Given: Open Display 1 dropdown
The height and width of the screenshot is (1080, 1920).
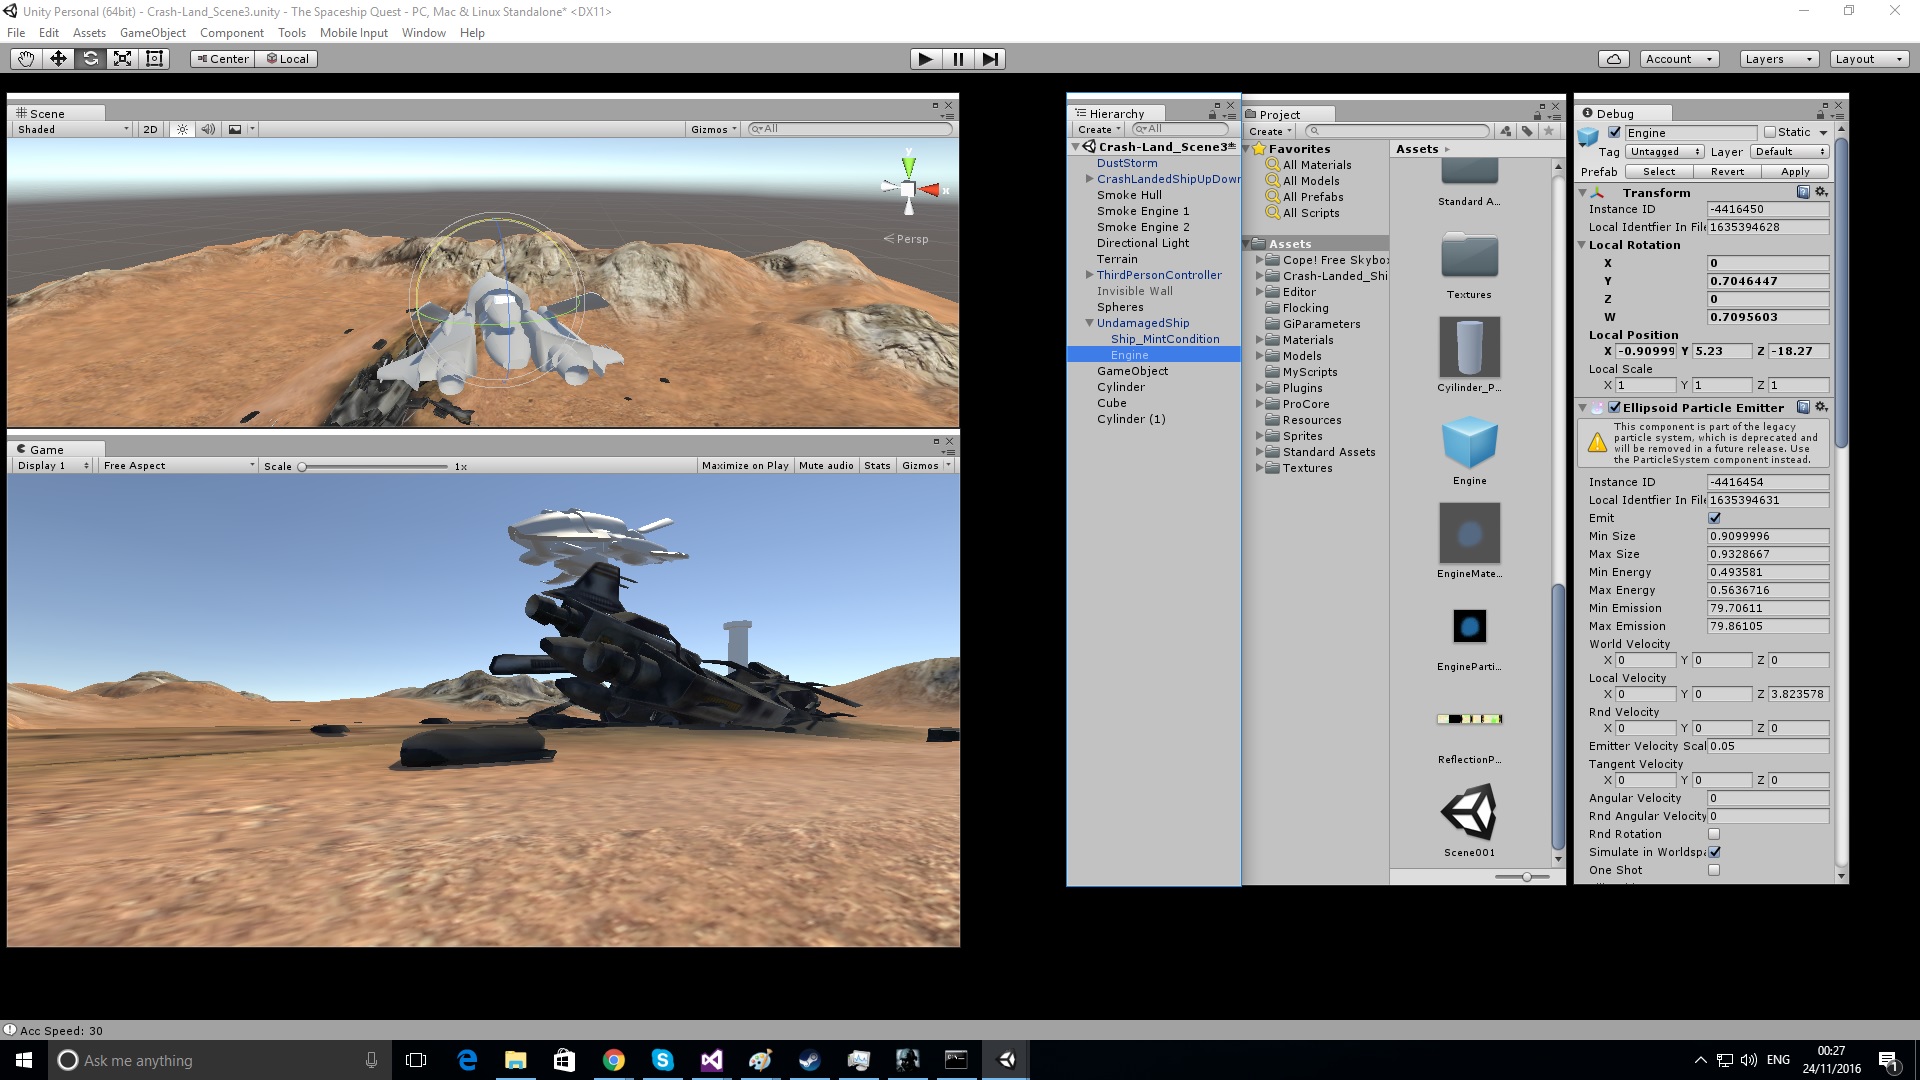Looking at the screenshot, I should point(53,466).
